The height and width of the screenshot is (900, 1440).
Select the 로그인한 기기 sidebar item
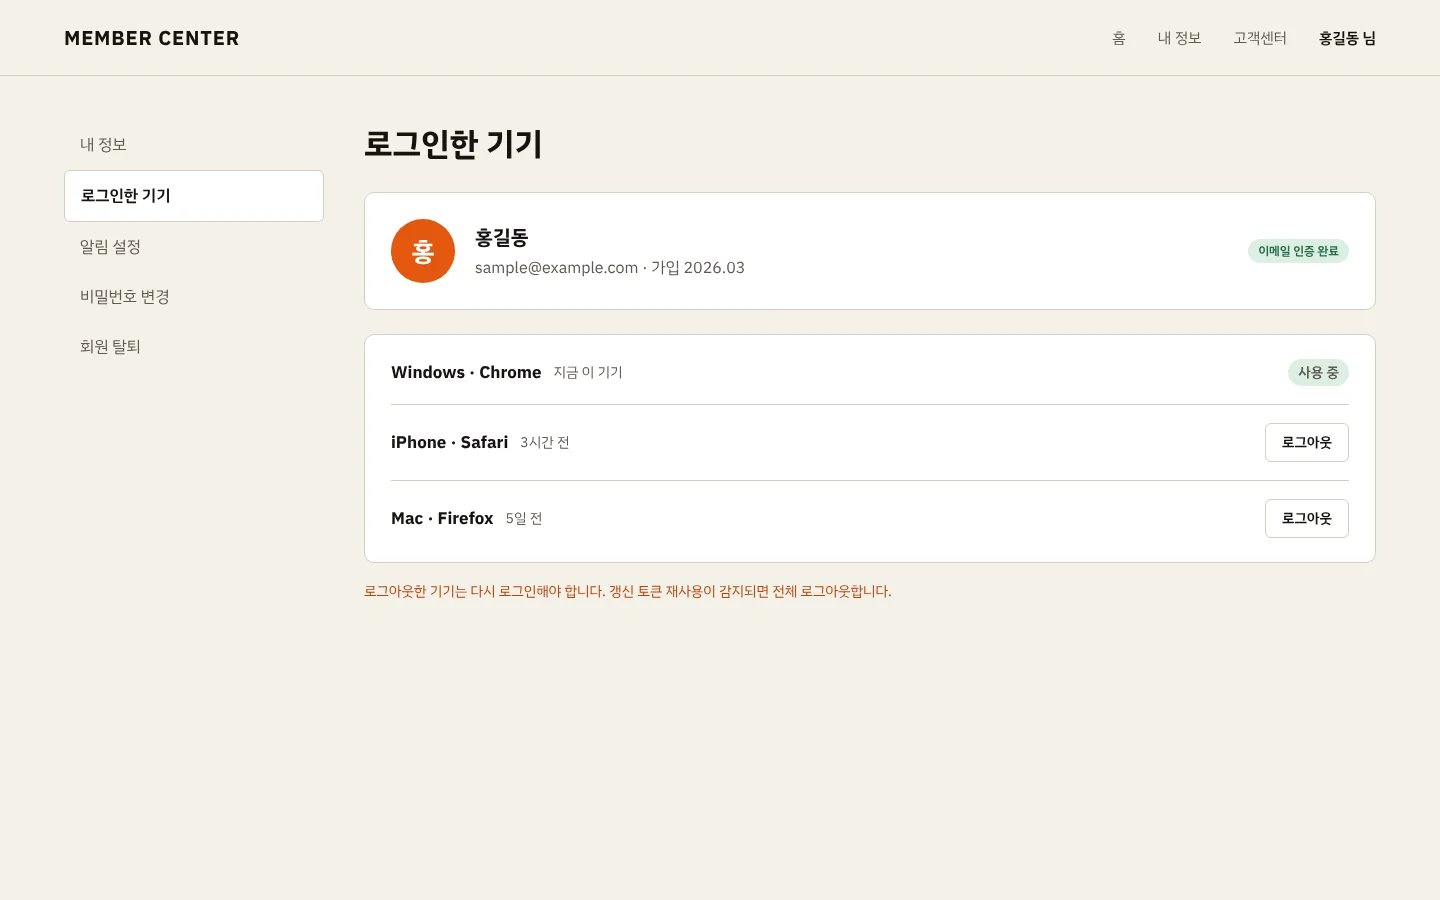click(x=194, y=196)
